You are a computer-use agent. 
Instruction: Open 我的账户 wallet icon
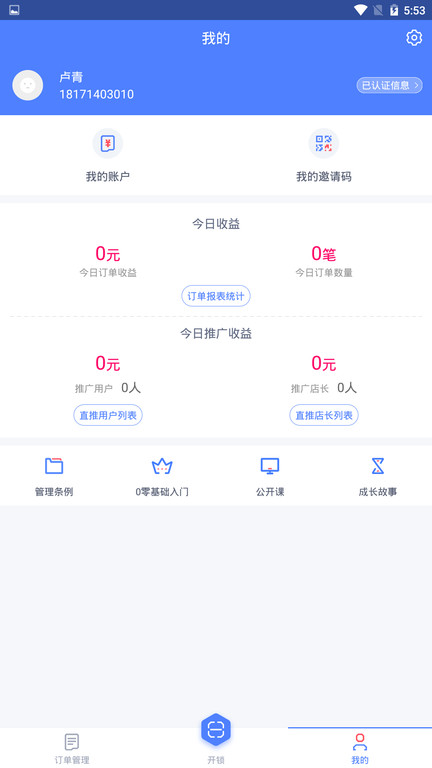point(108,144)
